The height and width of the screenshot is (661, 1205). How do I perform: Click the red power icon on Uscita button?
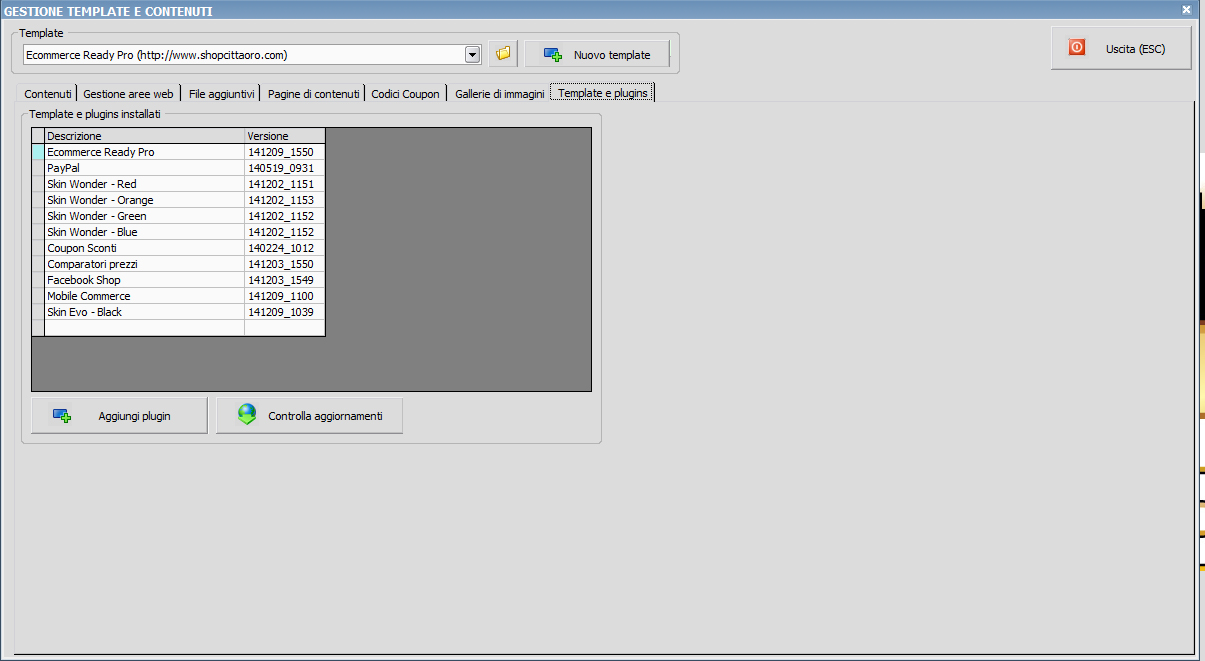[x=1077, y=47]
